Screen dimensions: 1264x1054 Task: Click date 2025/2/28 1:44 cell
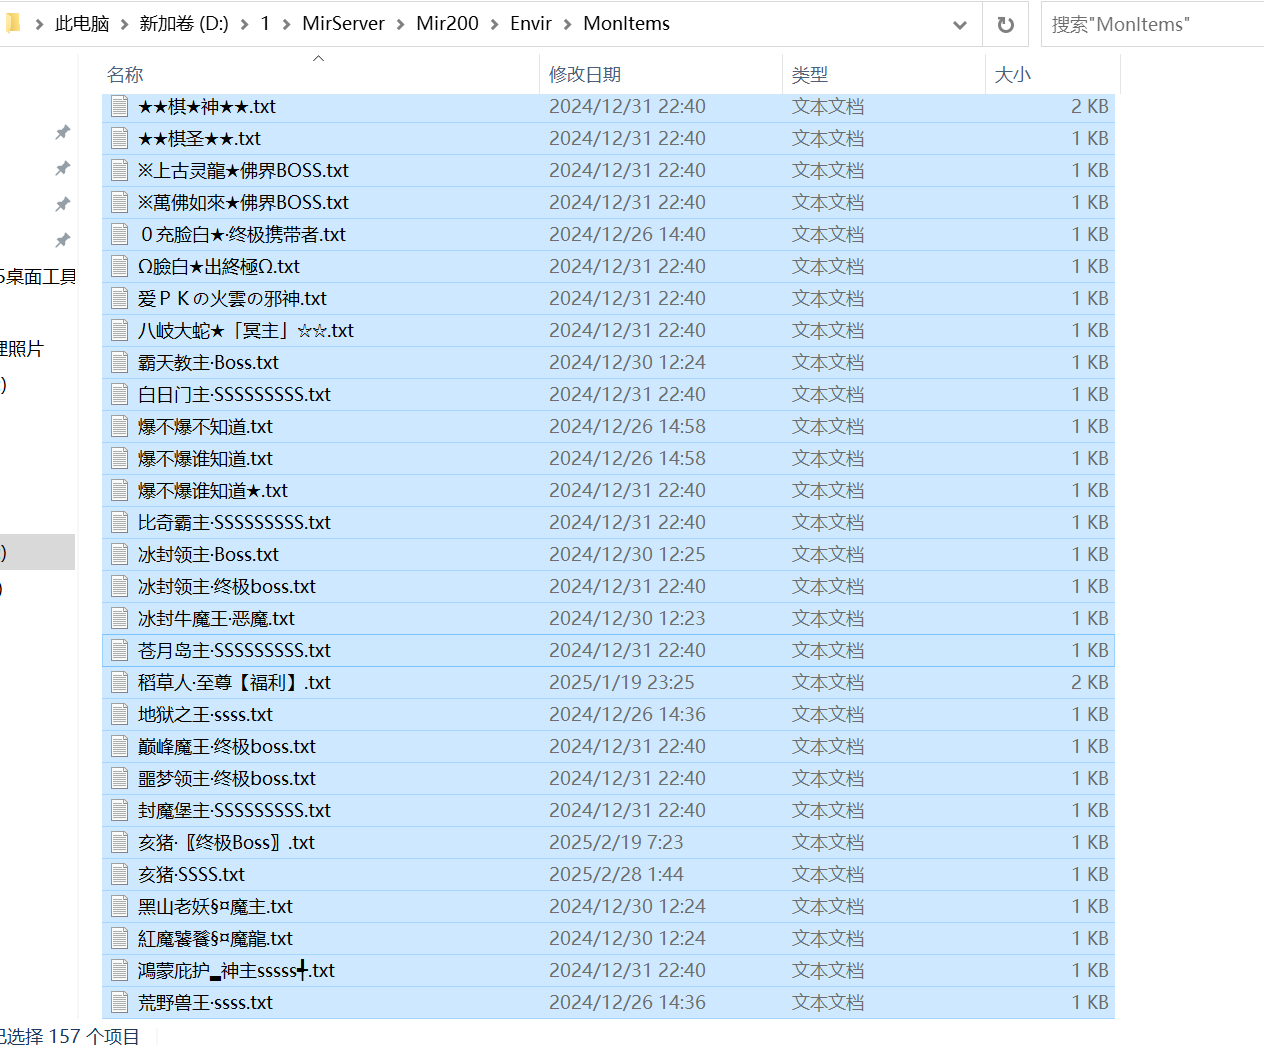pyautogui.click(x=616, y=874)
